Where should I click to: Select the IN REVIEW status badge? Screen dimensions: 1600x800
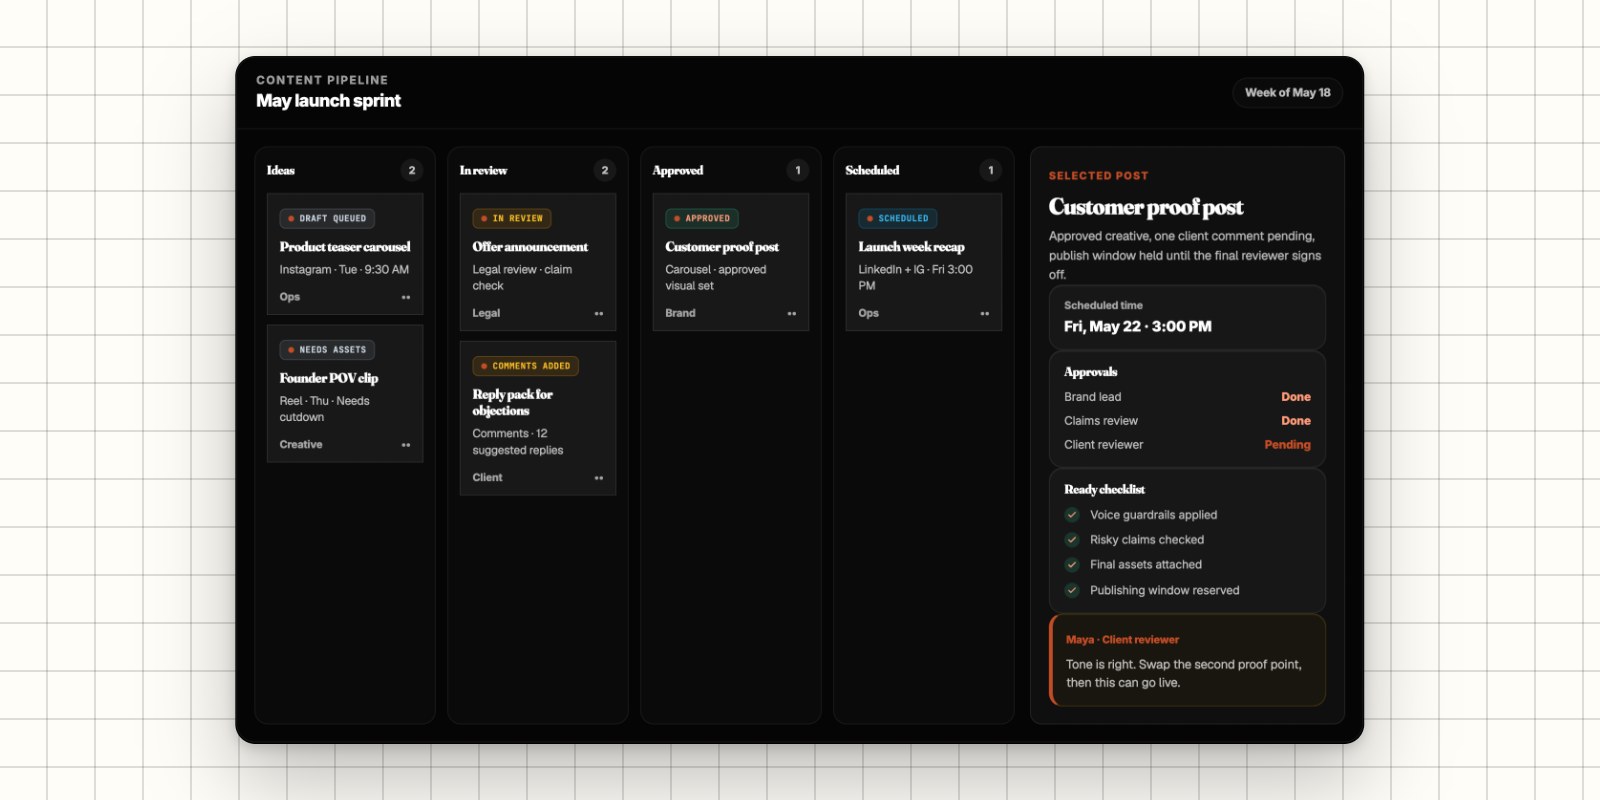(x=512, y=218)
